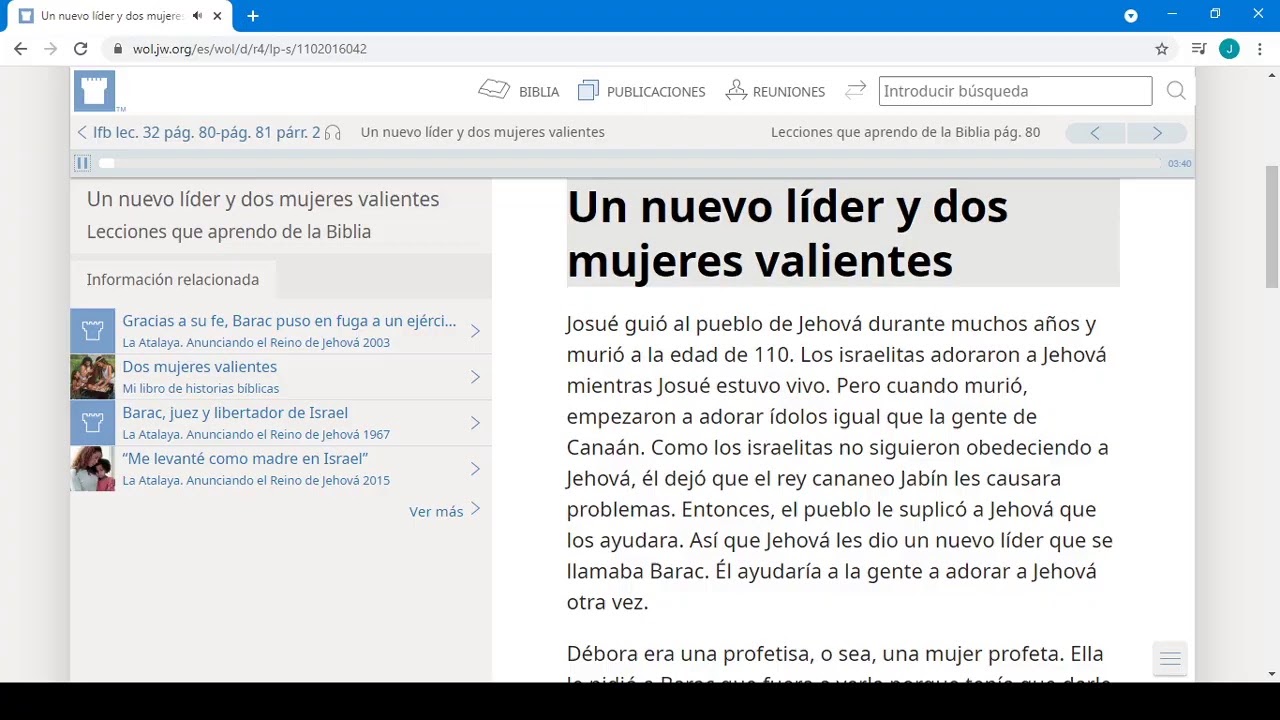1280x720 pixels.
Task: Expand the Me levanté como madre chevron
Action: point(475,469)
